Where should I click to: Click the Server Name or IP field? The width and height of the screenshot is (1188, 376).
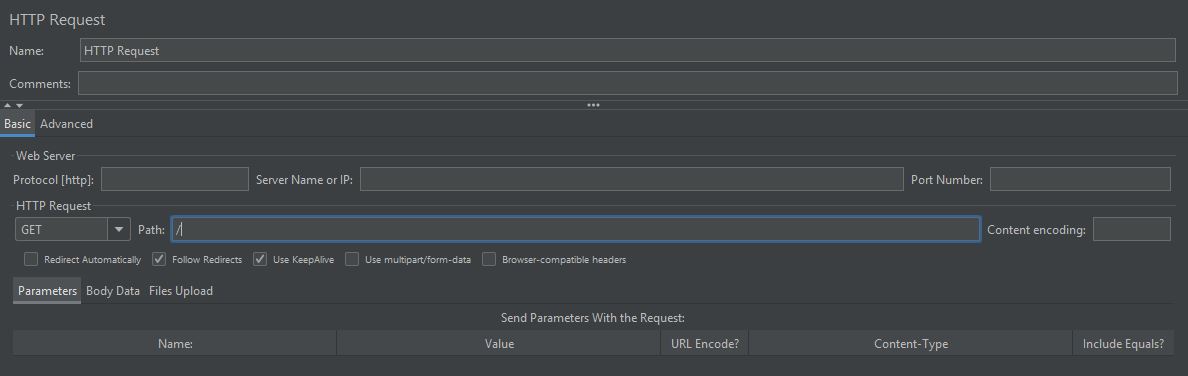(631, 179)
